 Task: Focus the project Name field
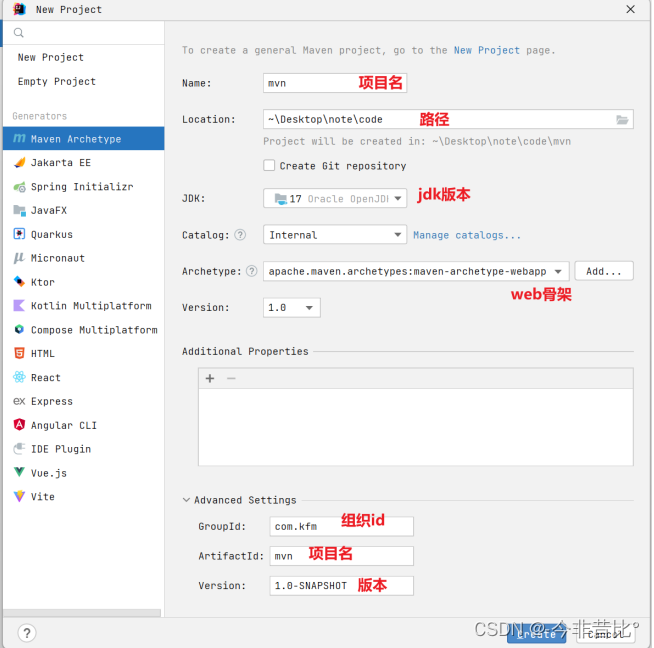coord(335,83)
